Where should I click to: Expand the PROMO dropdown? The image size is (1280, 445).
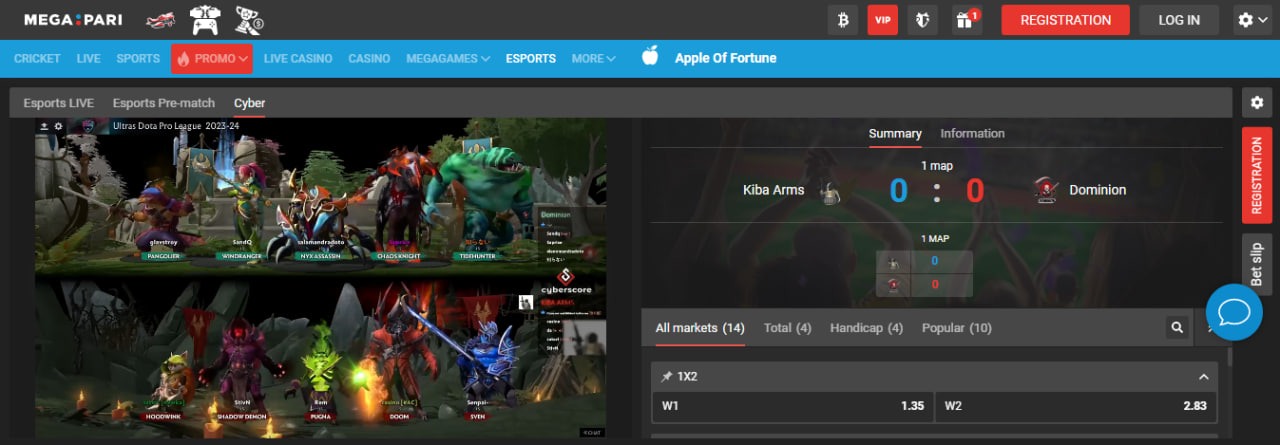pyautogui.click(x=211, y=59)
